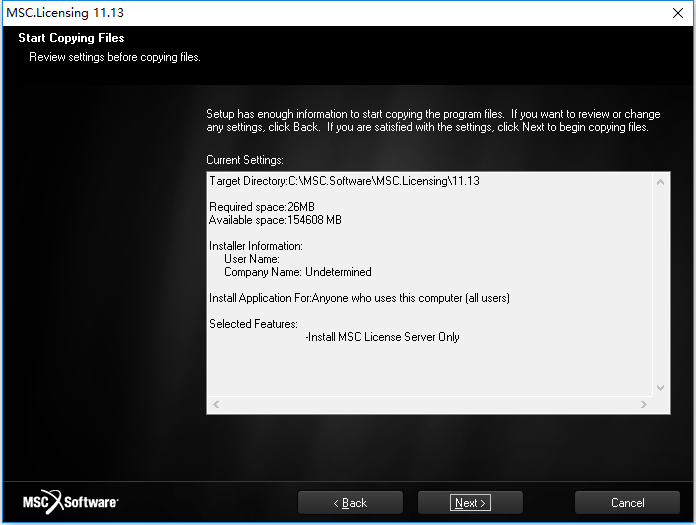Cancel the MSC.Licensing installation
Image resolution: width=696 pixels, height=525 pixels.
(627, 502)
